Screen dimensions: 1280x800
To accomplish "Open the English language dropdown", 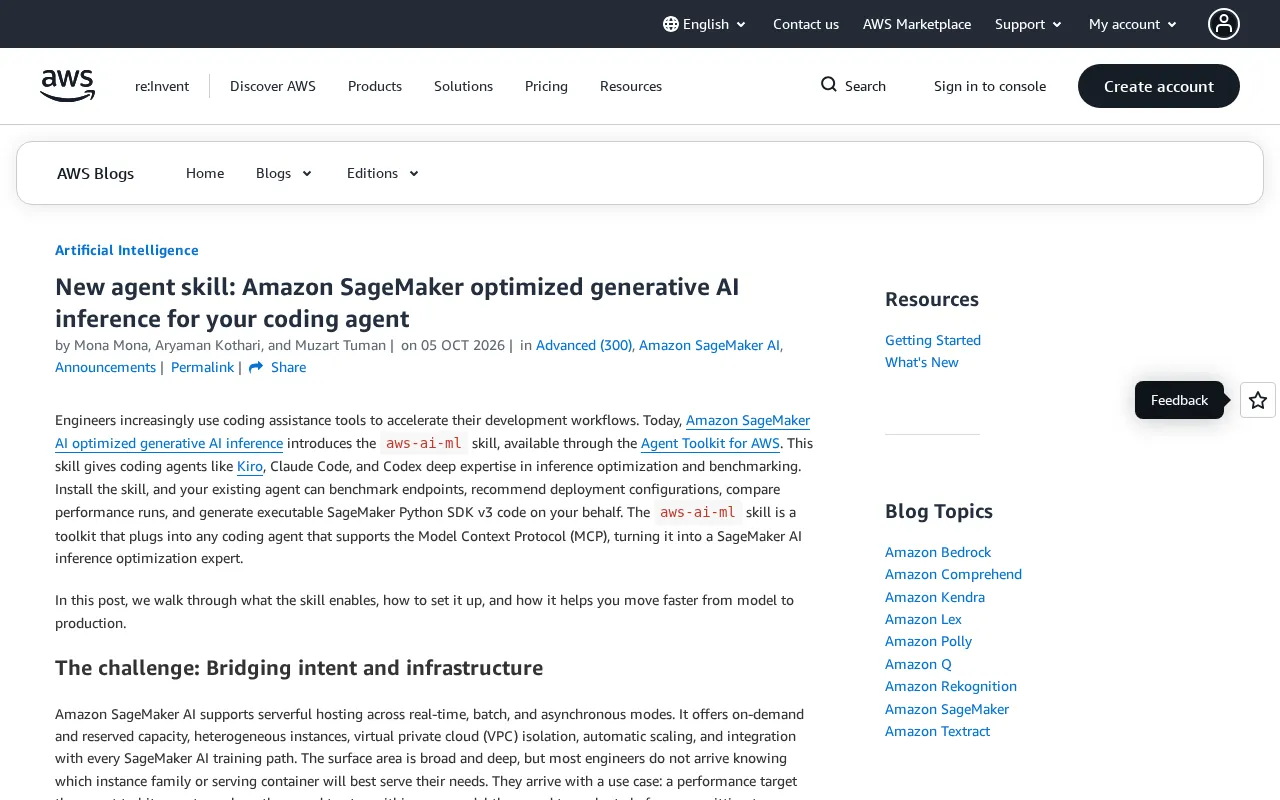I will [x=705, y=24].
